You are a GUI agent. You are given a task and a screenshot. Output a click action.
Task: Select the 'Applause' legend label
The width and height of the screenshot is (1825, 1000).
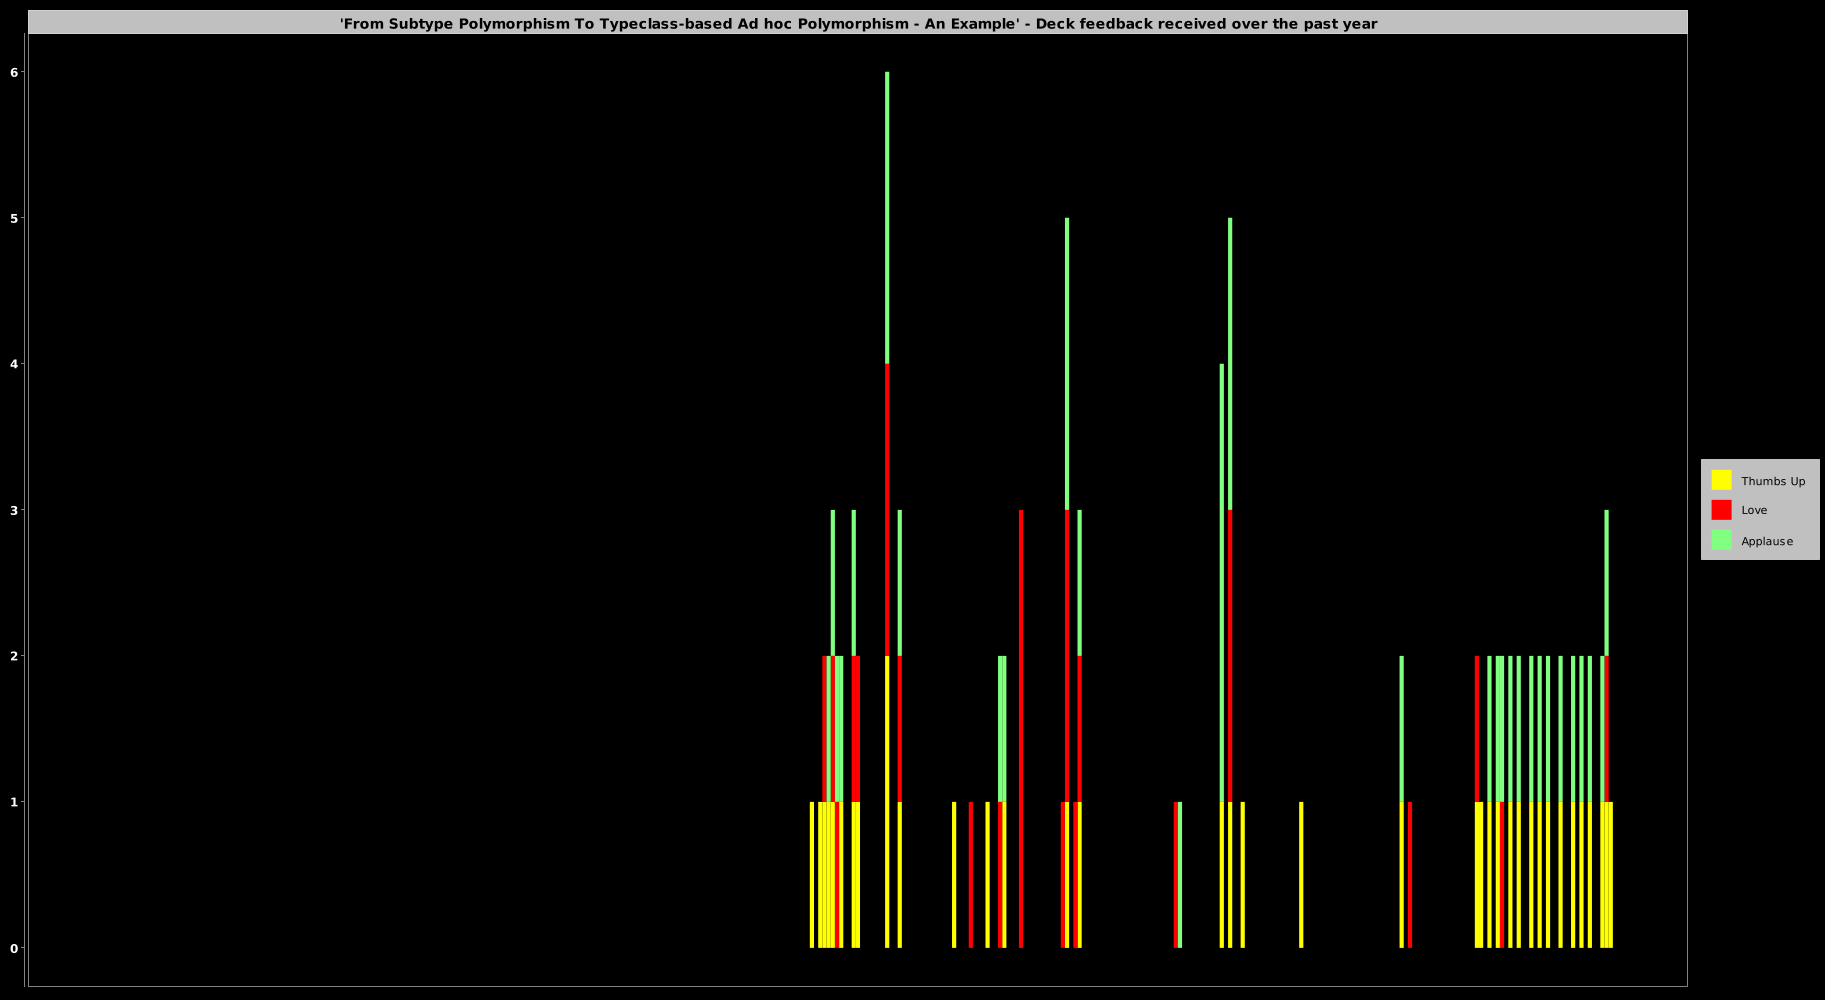[x=1767, y=541]
